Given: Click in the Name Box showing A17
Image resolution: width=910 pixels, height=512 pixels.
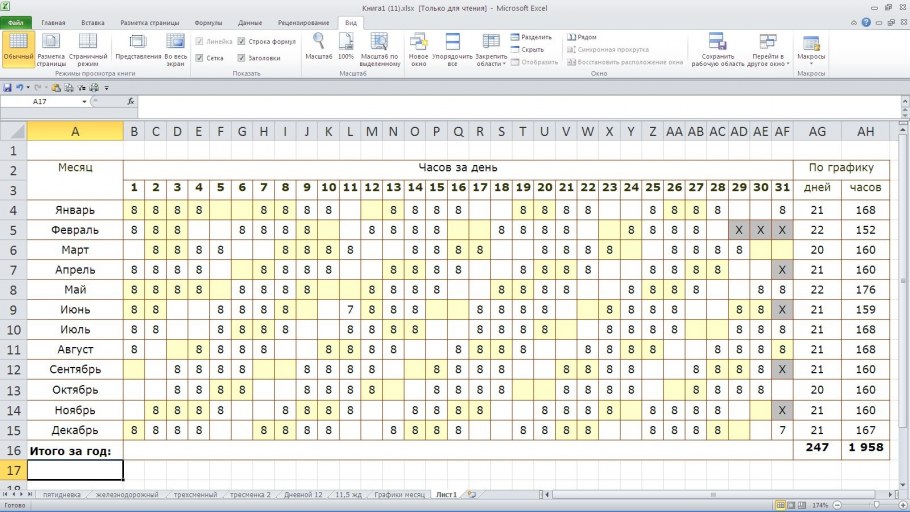Looking at the screenshot, I should pos(41,102).
